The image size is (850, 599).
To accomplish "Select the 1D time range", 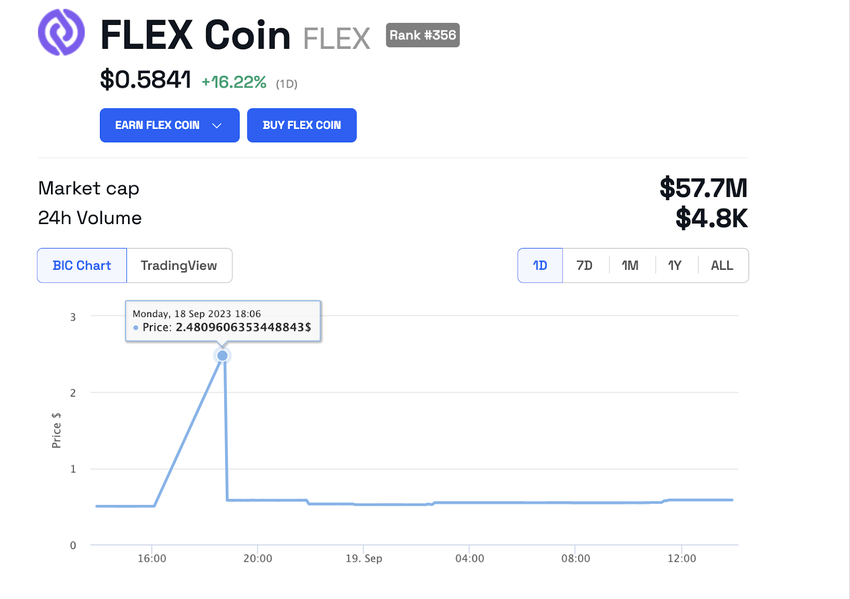I will pos(540,266).
